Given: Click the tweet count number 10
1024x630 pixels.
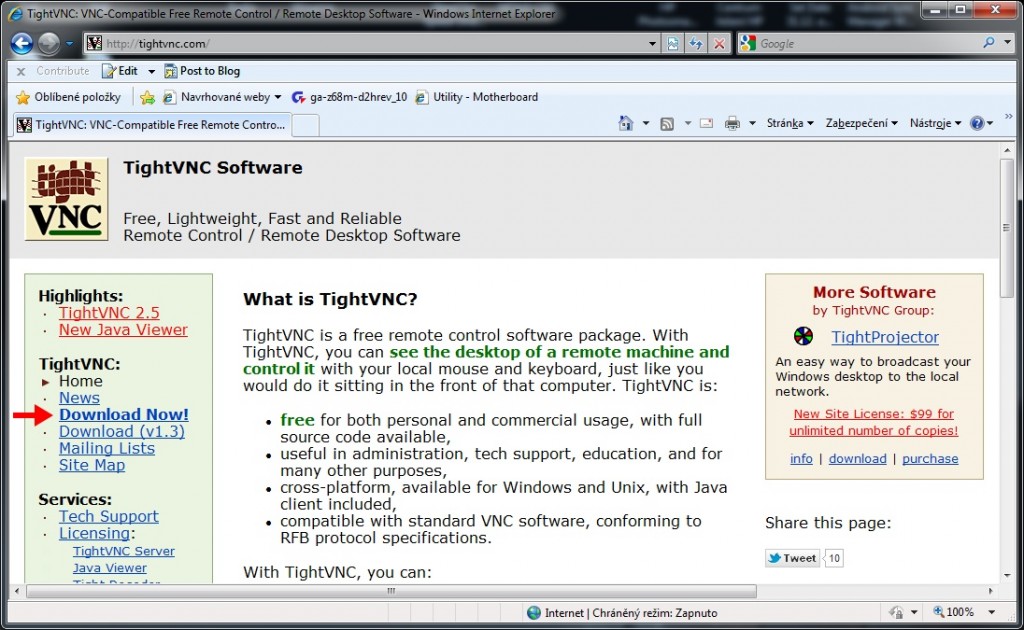Looking at the screenshot, I should coord(834,558).
